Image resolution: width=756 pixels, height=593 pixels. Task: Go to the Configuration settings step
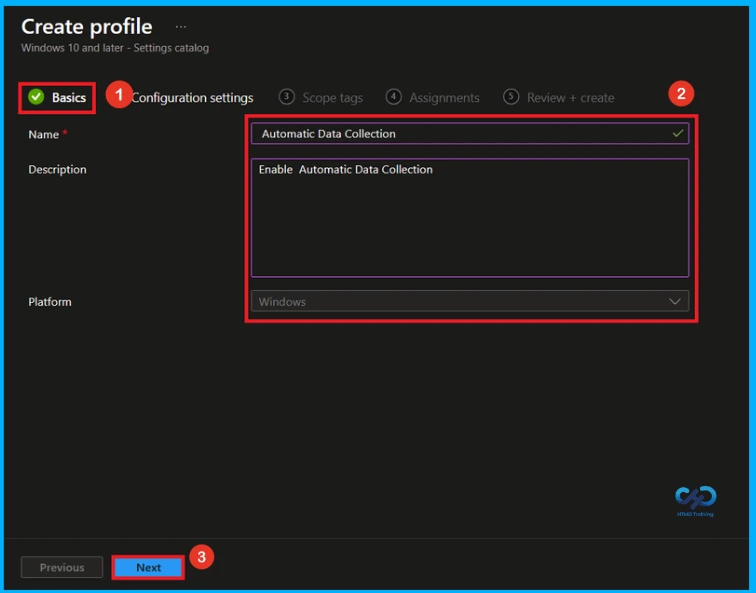pos(192,98)
